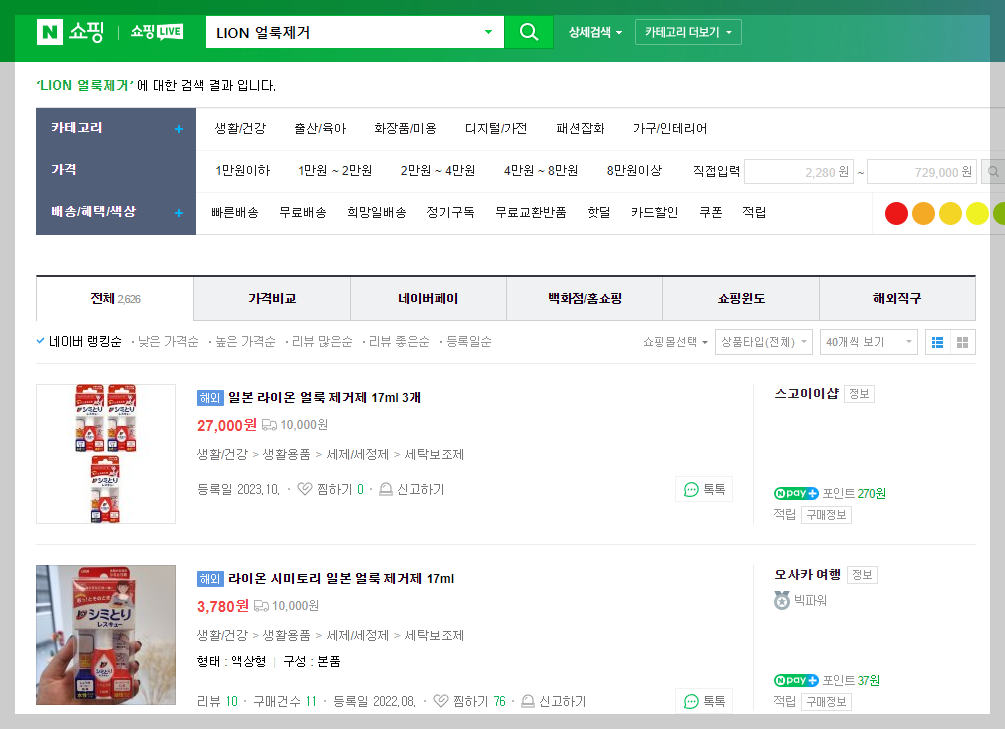
Task: Click the 찜하기 heart showing 76
Action: 441,701
